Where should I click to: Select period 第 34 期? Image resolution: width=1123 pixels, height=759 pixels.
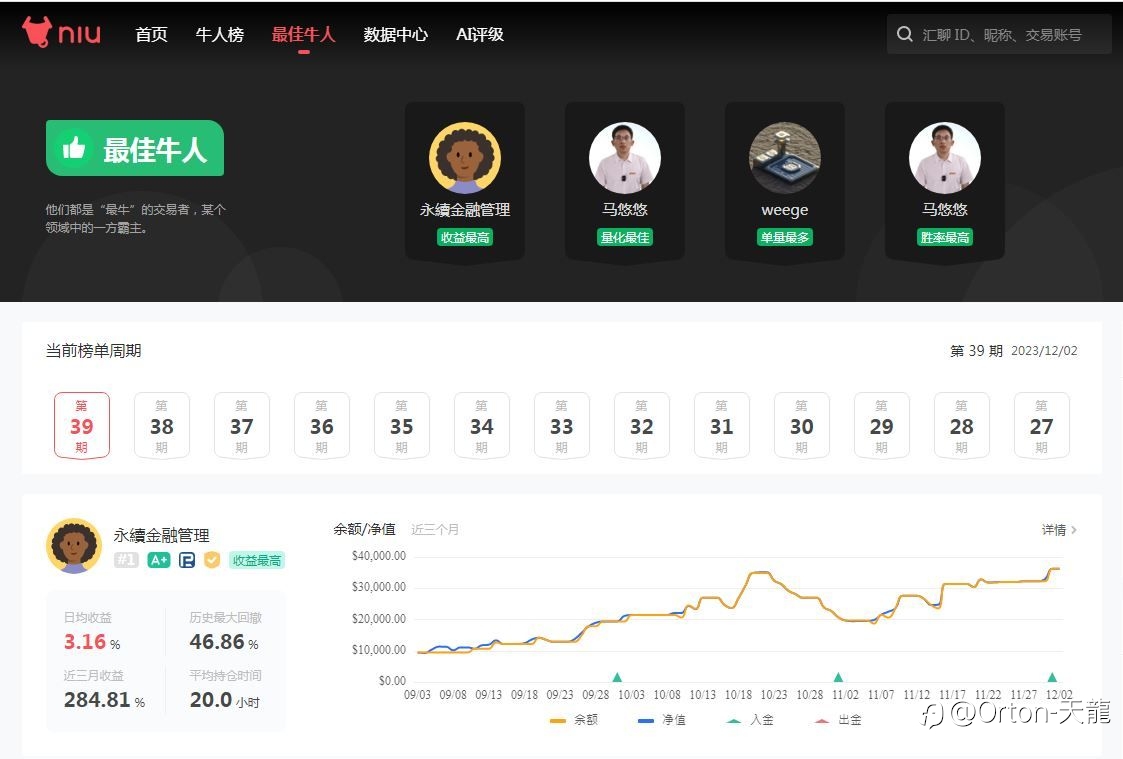[481, 425]
